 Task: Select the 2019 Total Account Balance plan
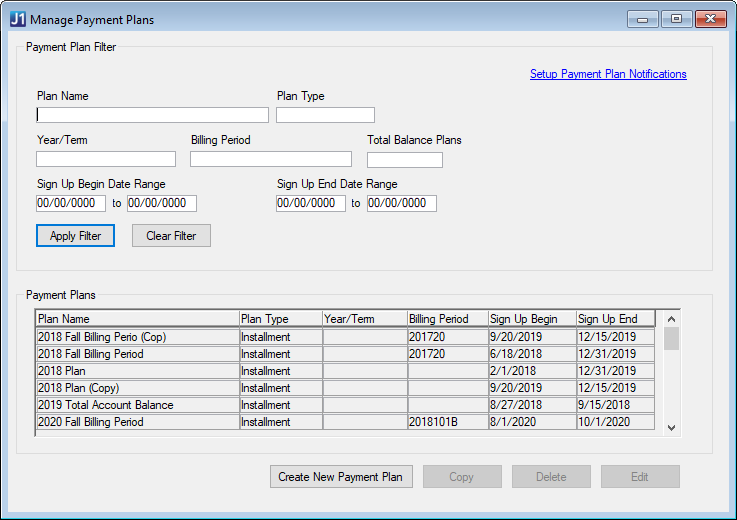[x=137, y=405]
